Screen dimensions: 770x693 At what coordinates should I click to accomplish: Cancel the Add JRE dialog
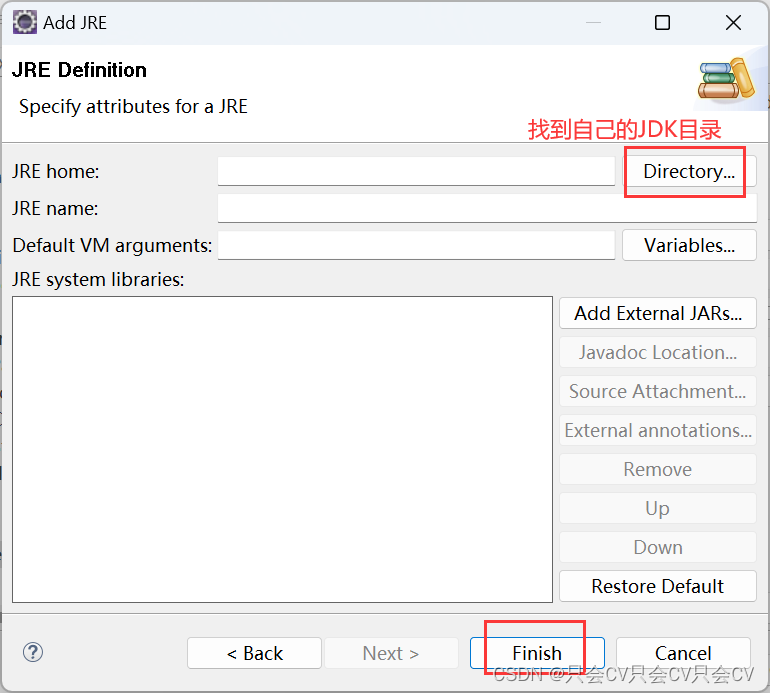(x=683, y=653)
